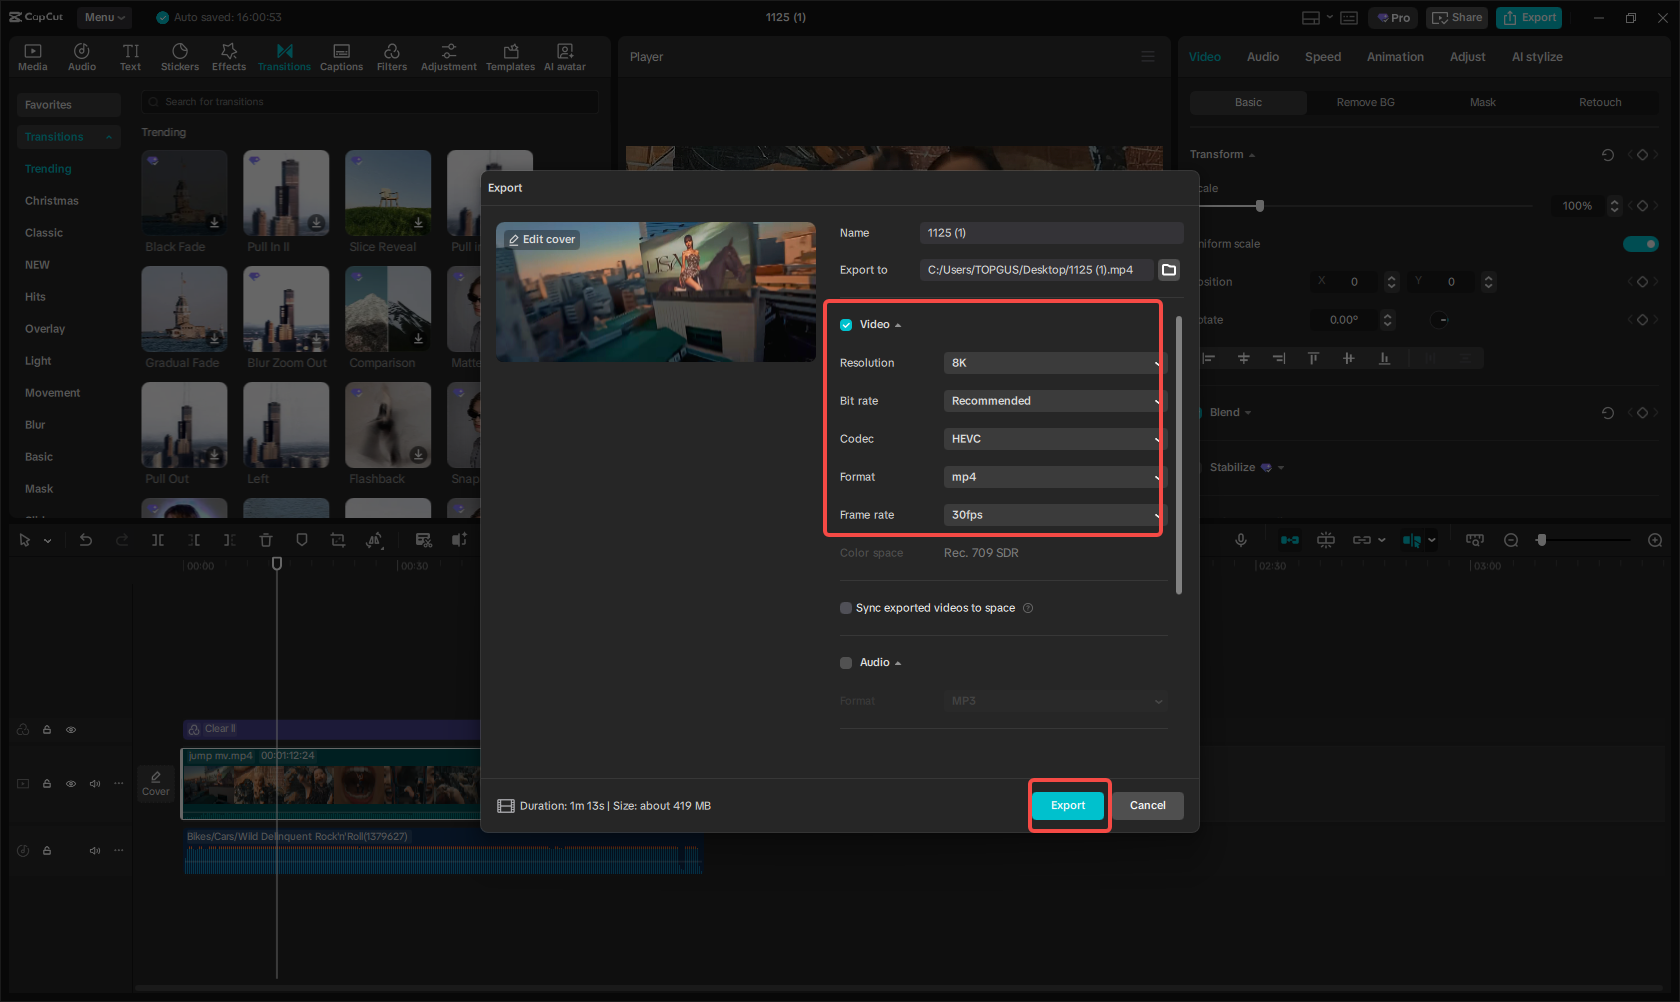This screenshot has height=1002, width=1680.
Task: Click the Export button in the dialog
Action: (1068, 805)
